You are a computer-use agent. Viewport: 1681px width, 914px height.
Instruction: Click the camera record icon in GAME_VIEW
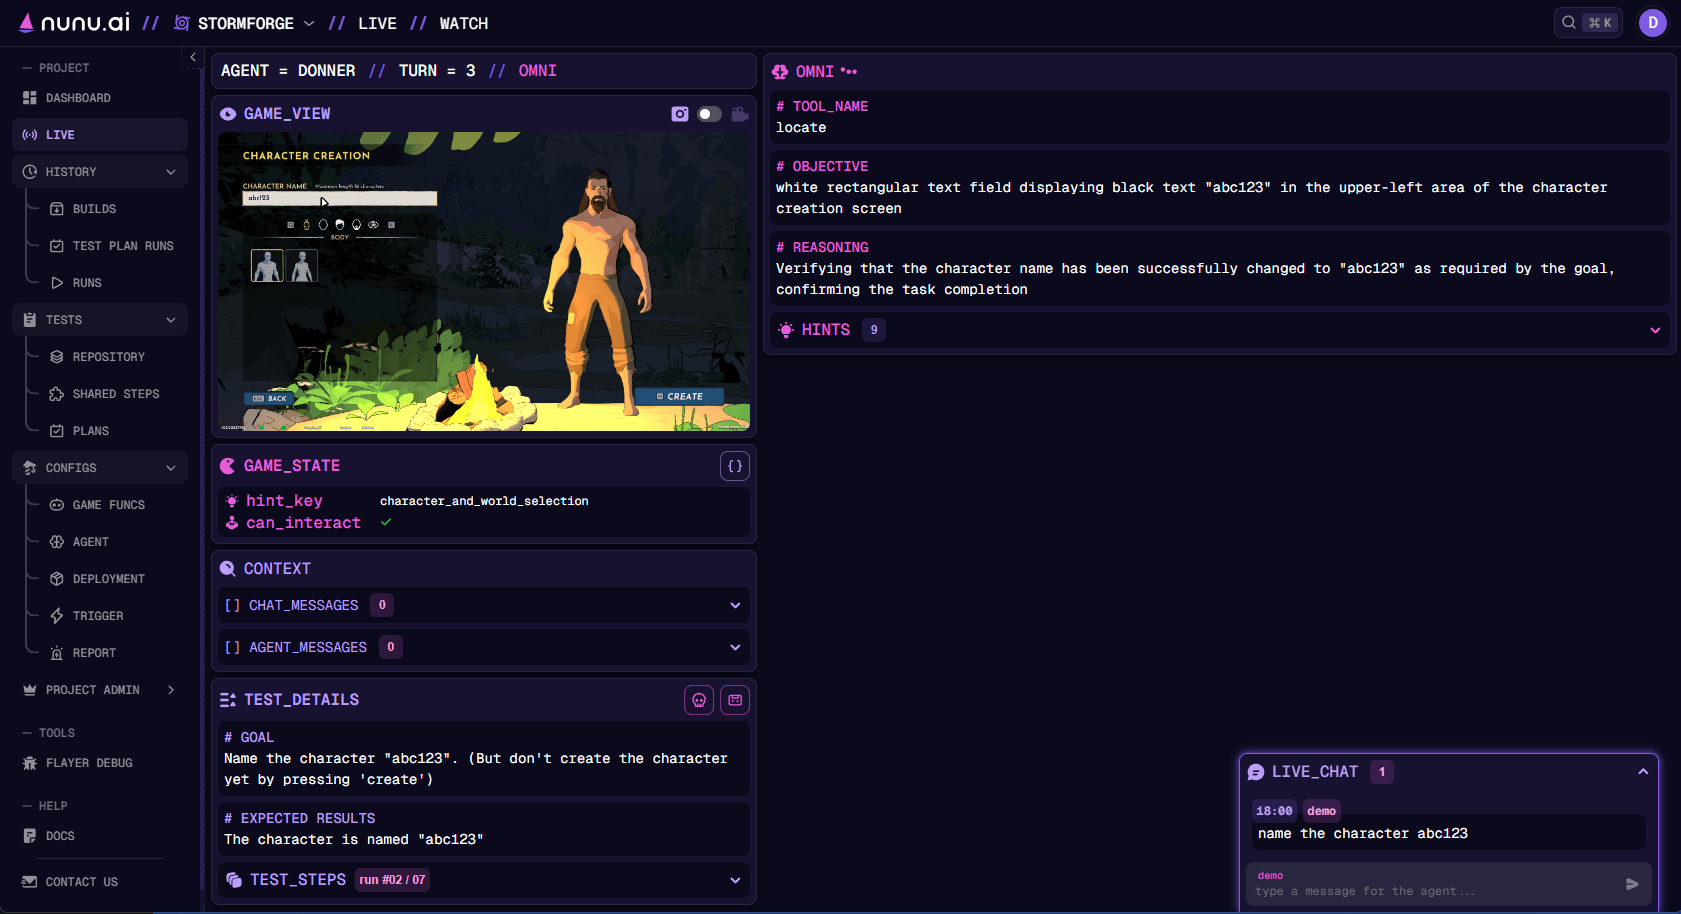(x=740, y=114)
